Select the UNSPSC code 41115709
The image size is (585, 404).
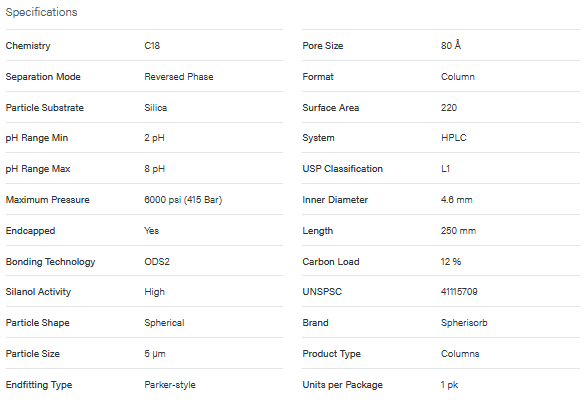459,292
